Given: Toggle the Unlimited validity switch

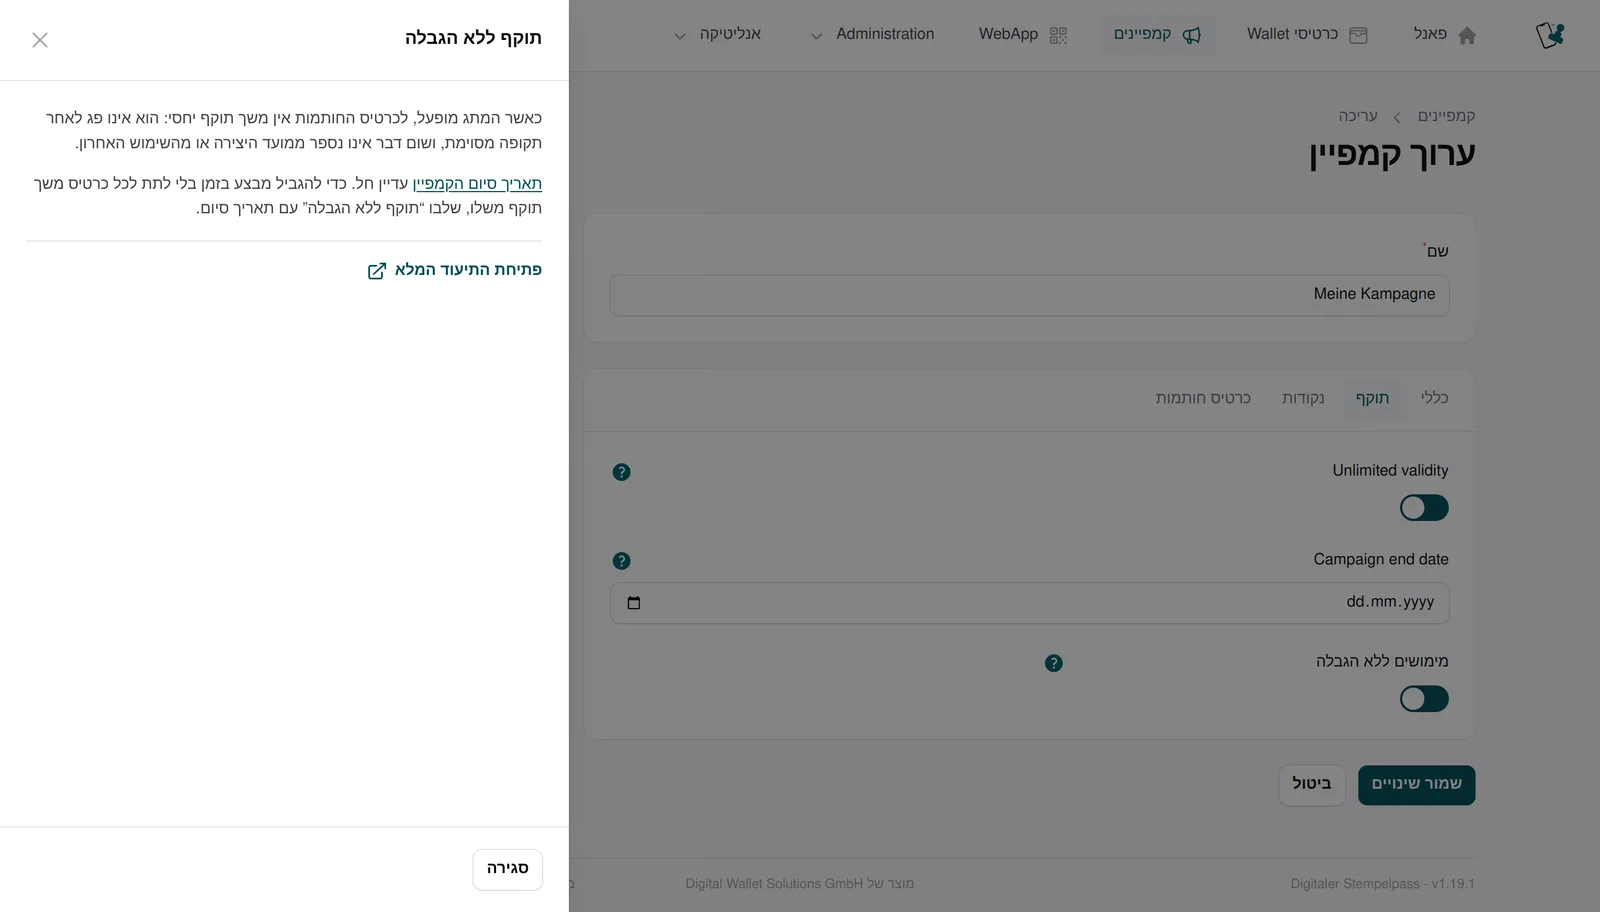Looking at the screenshot, I should click(1424, 508).
